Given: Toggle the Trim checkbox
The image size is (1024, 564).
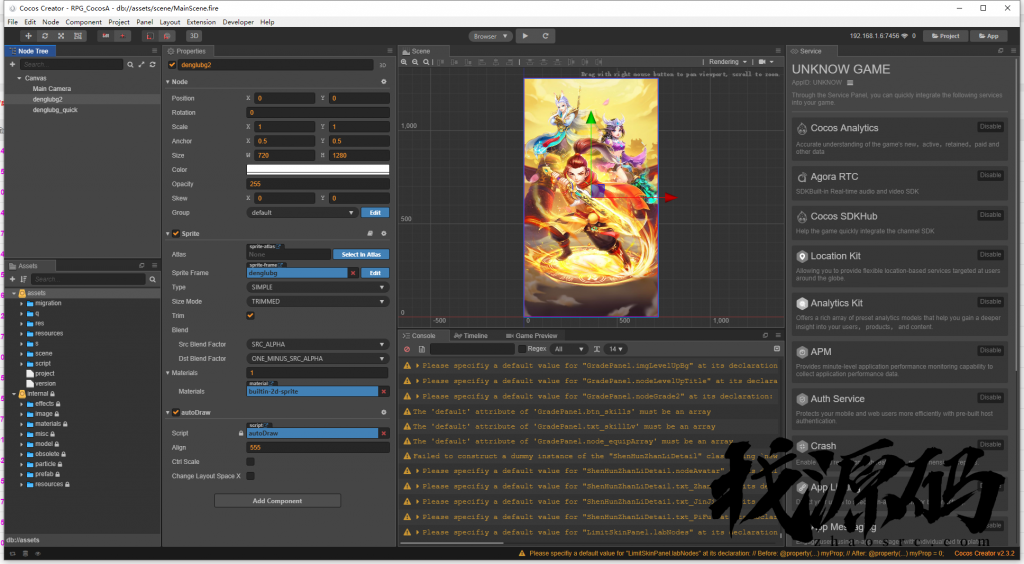Looking at the screenshot, I should pos(250,316).
